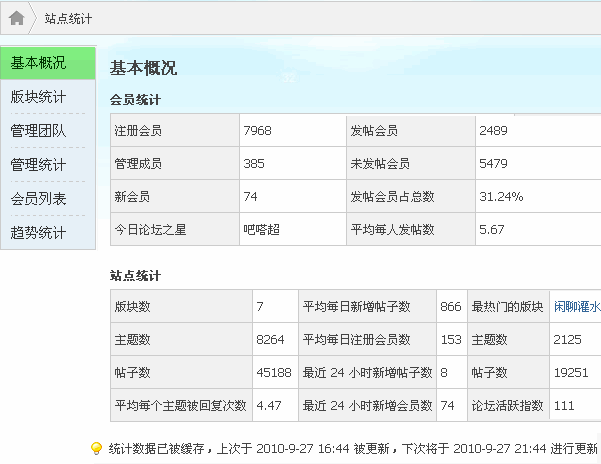This screenshot has height=464, width=601.
Task: Click the 论坛活跃指数 value 111
Action: click(564, 405)
